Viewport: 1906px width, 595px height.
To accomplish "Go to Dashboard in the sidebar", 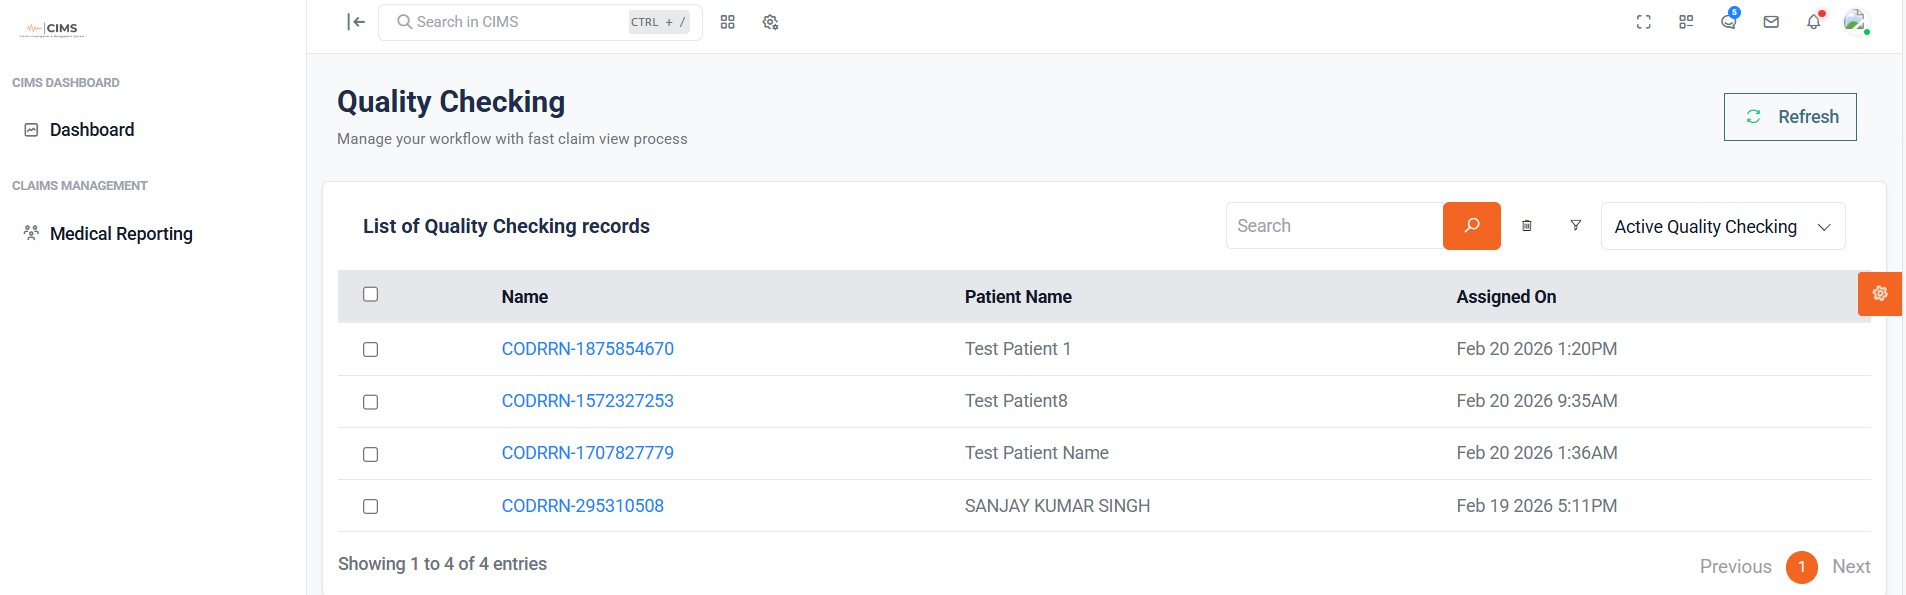I will [x=91, y=130].
